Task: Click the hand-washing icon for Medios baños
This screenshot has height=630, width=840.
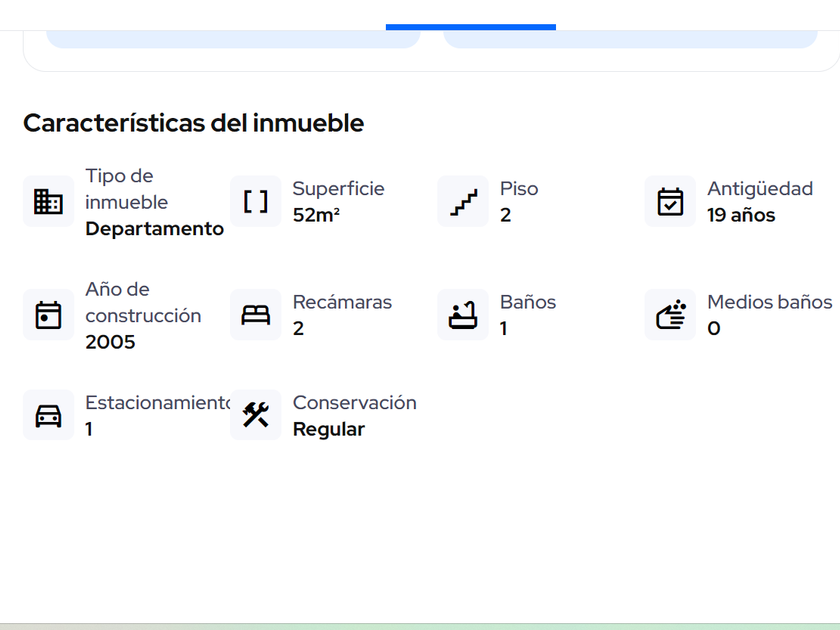Action: click(x=670, y=315)
